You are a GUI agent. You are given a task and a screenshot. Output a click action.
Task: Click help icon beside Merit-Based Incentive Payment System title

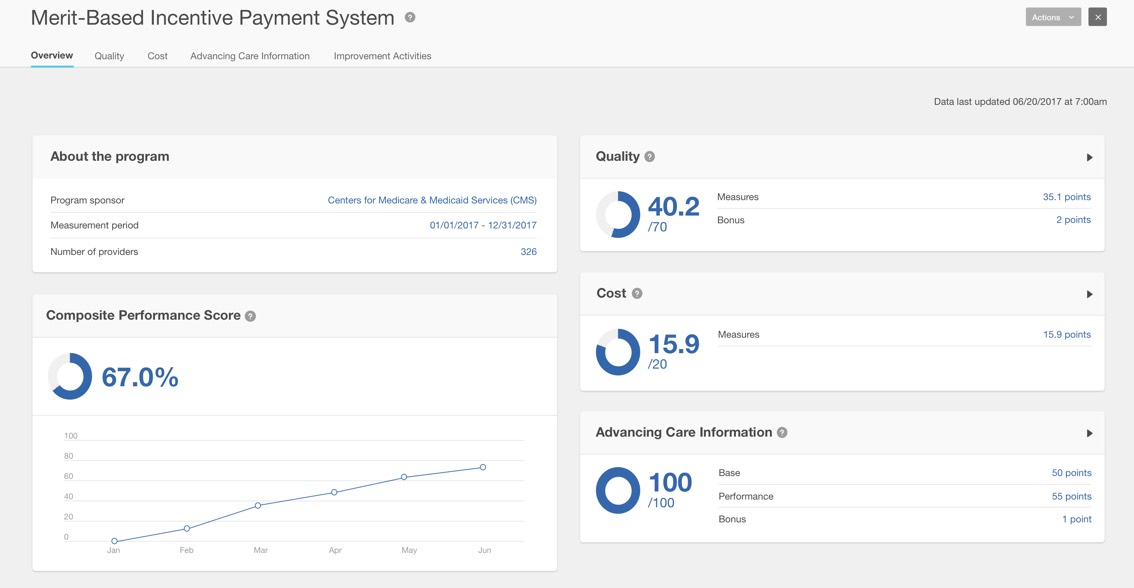tap(410, 18)
